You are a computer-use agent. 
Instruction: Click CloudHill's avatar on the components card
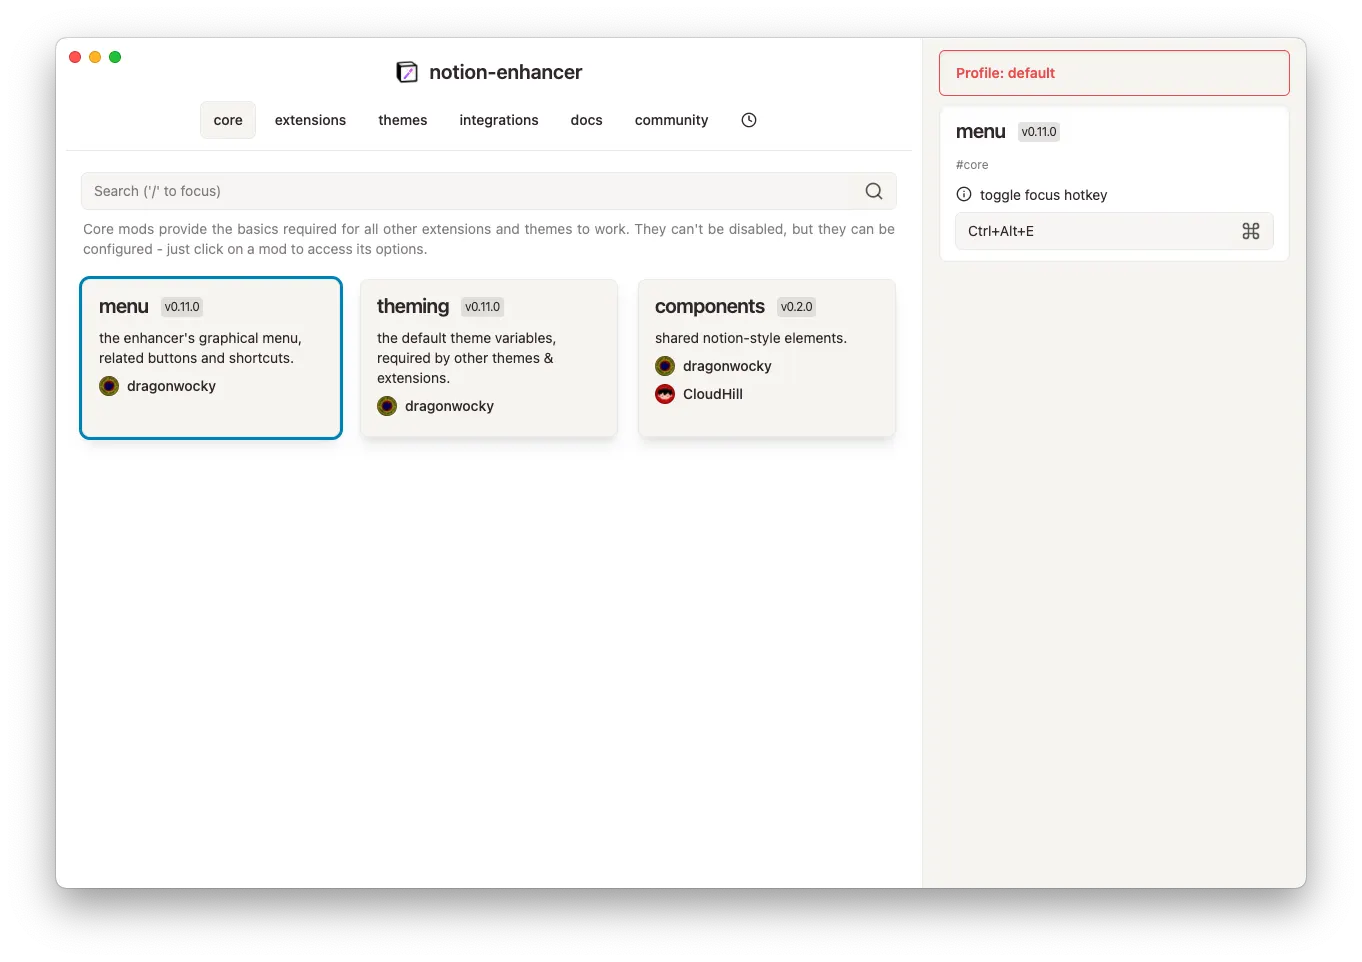pyautogui.click(x=665, y=394)
